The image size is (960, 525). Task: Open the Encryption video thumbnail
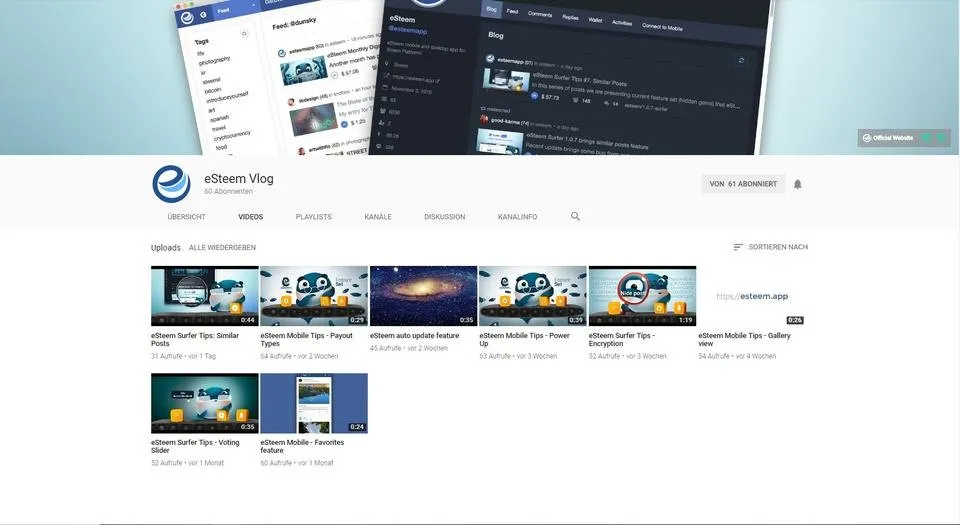(x=642, y=296)
